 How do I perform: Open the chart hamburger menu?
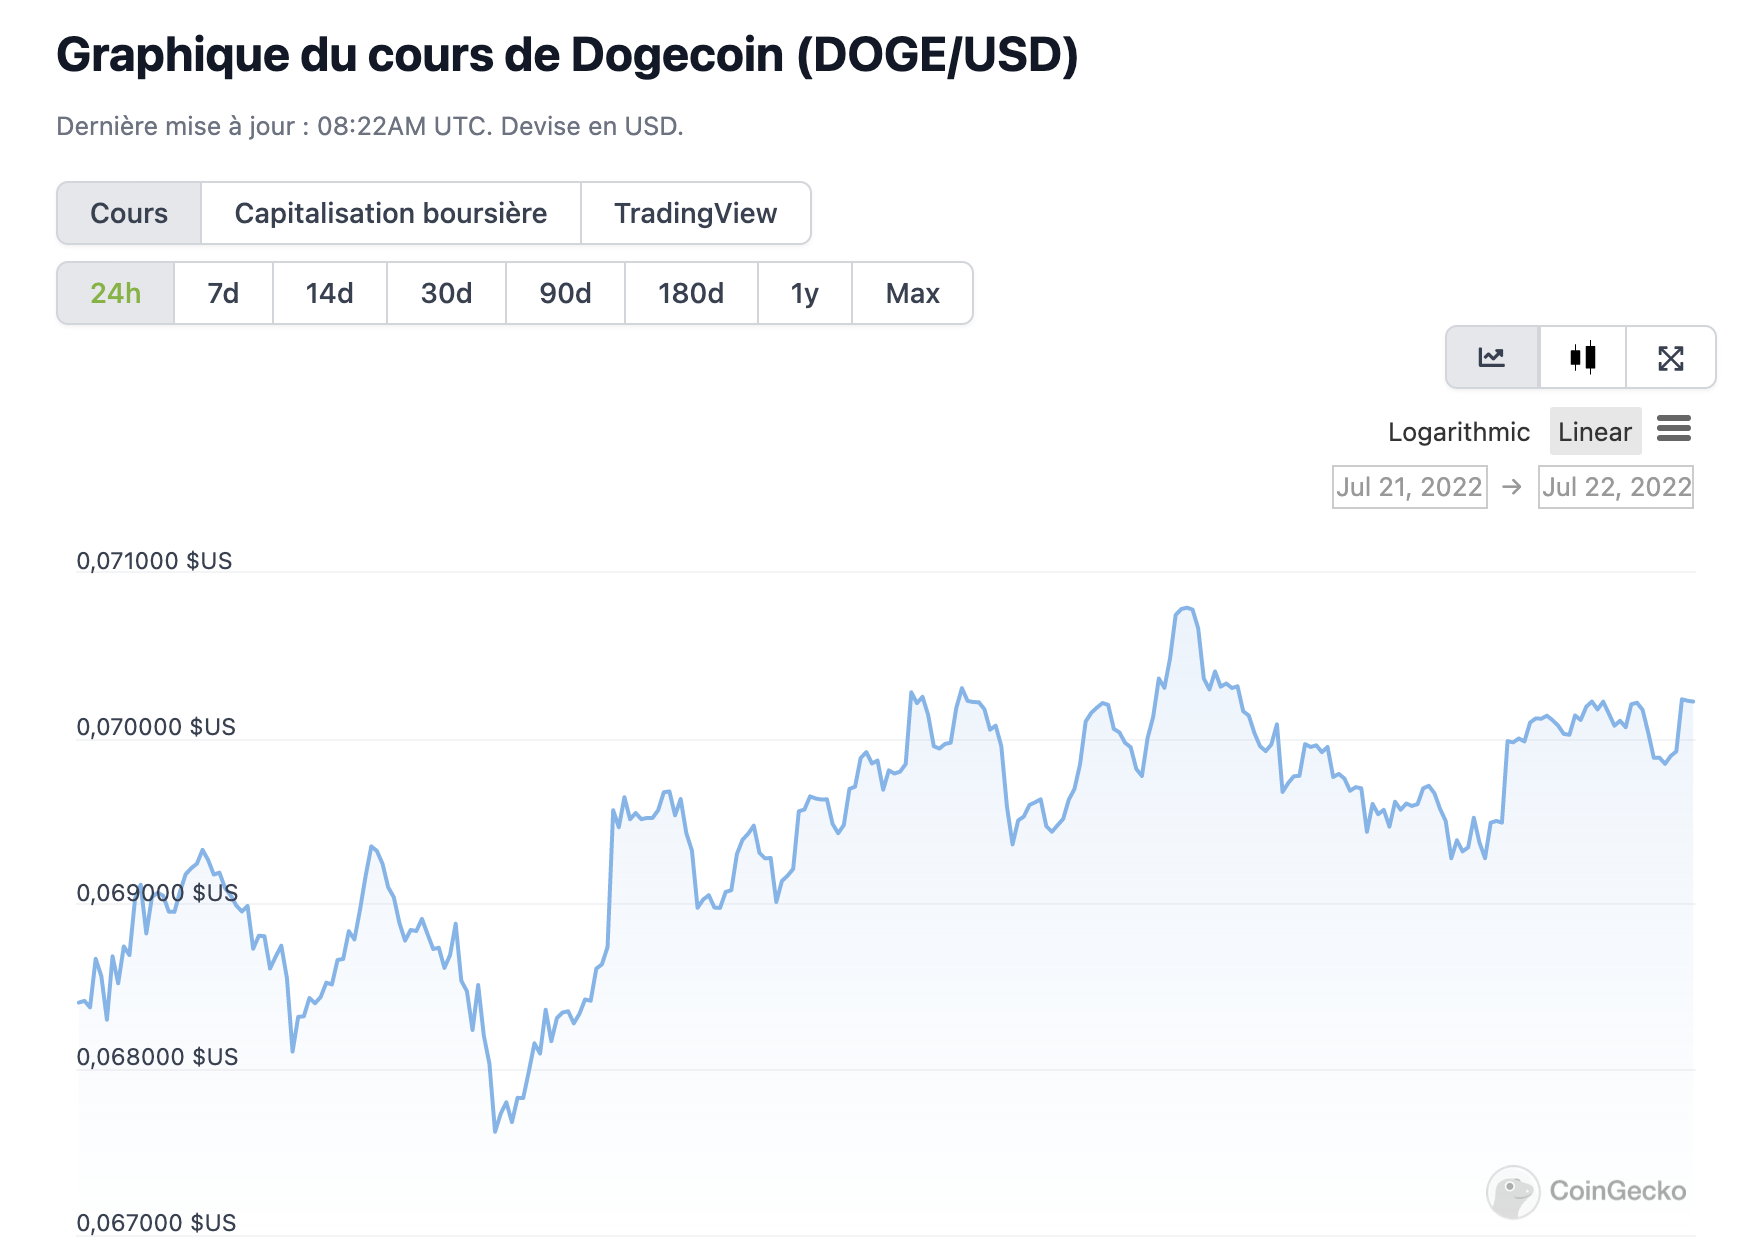pyautogui.click(x=1673, y=430)
